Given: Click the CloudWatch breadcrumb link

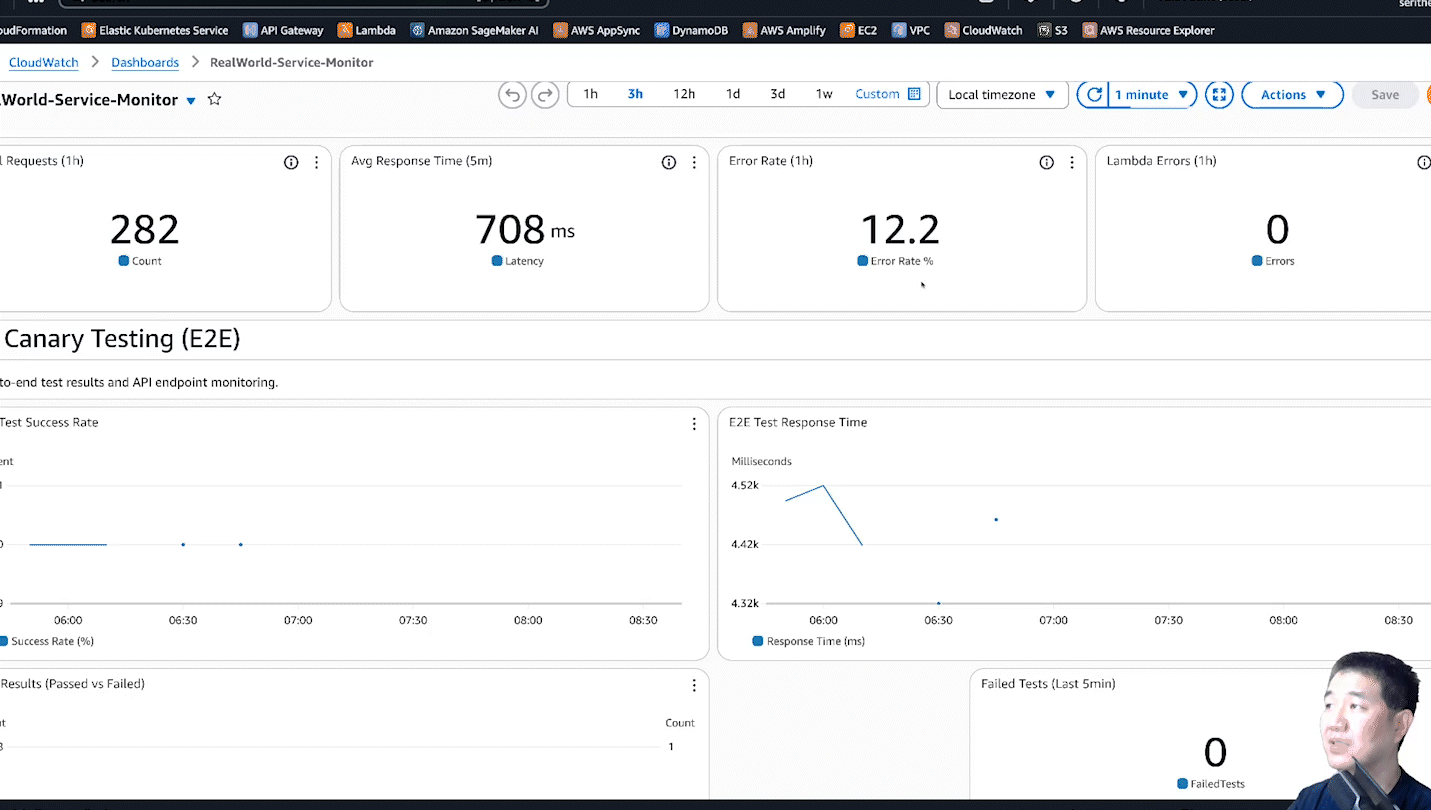Looking at the screenshot, I should (44, 62).
